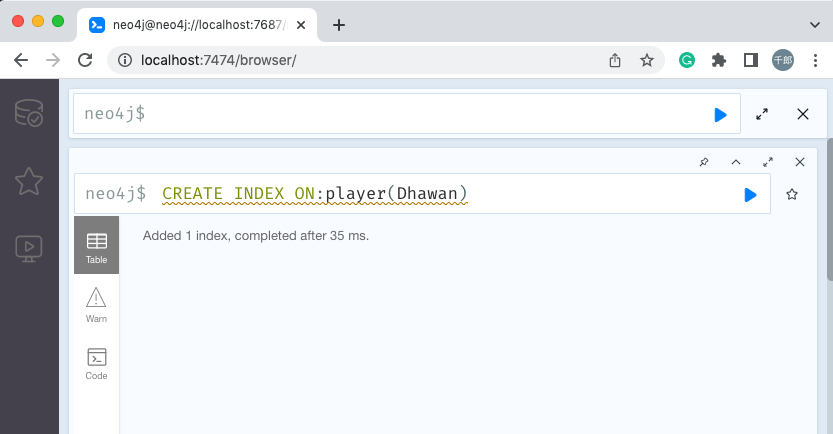
Task: Open the Chrome profile avatar
Action: click(x=783, y=60)
